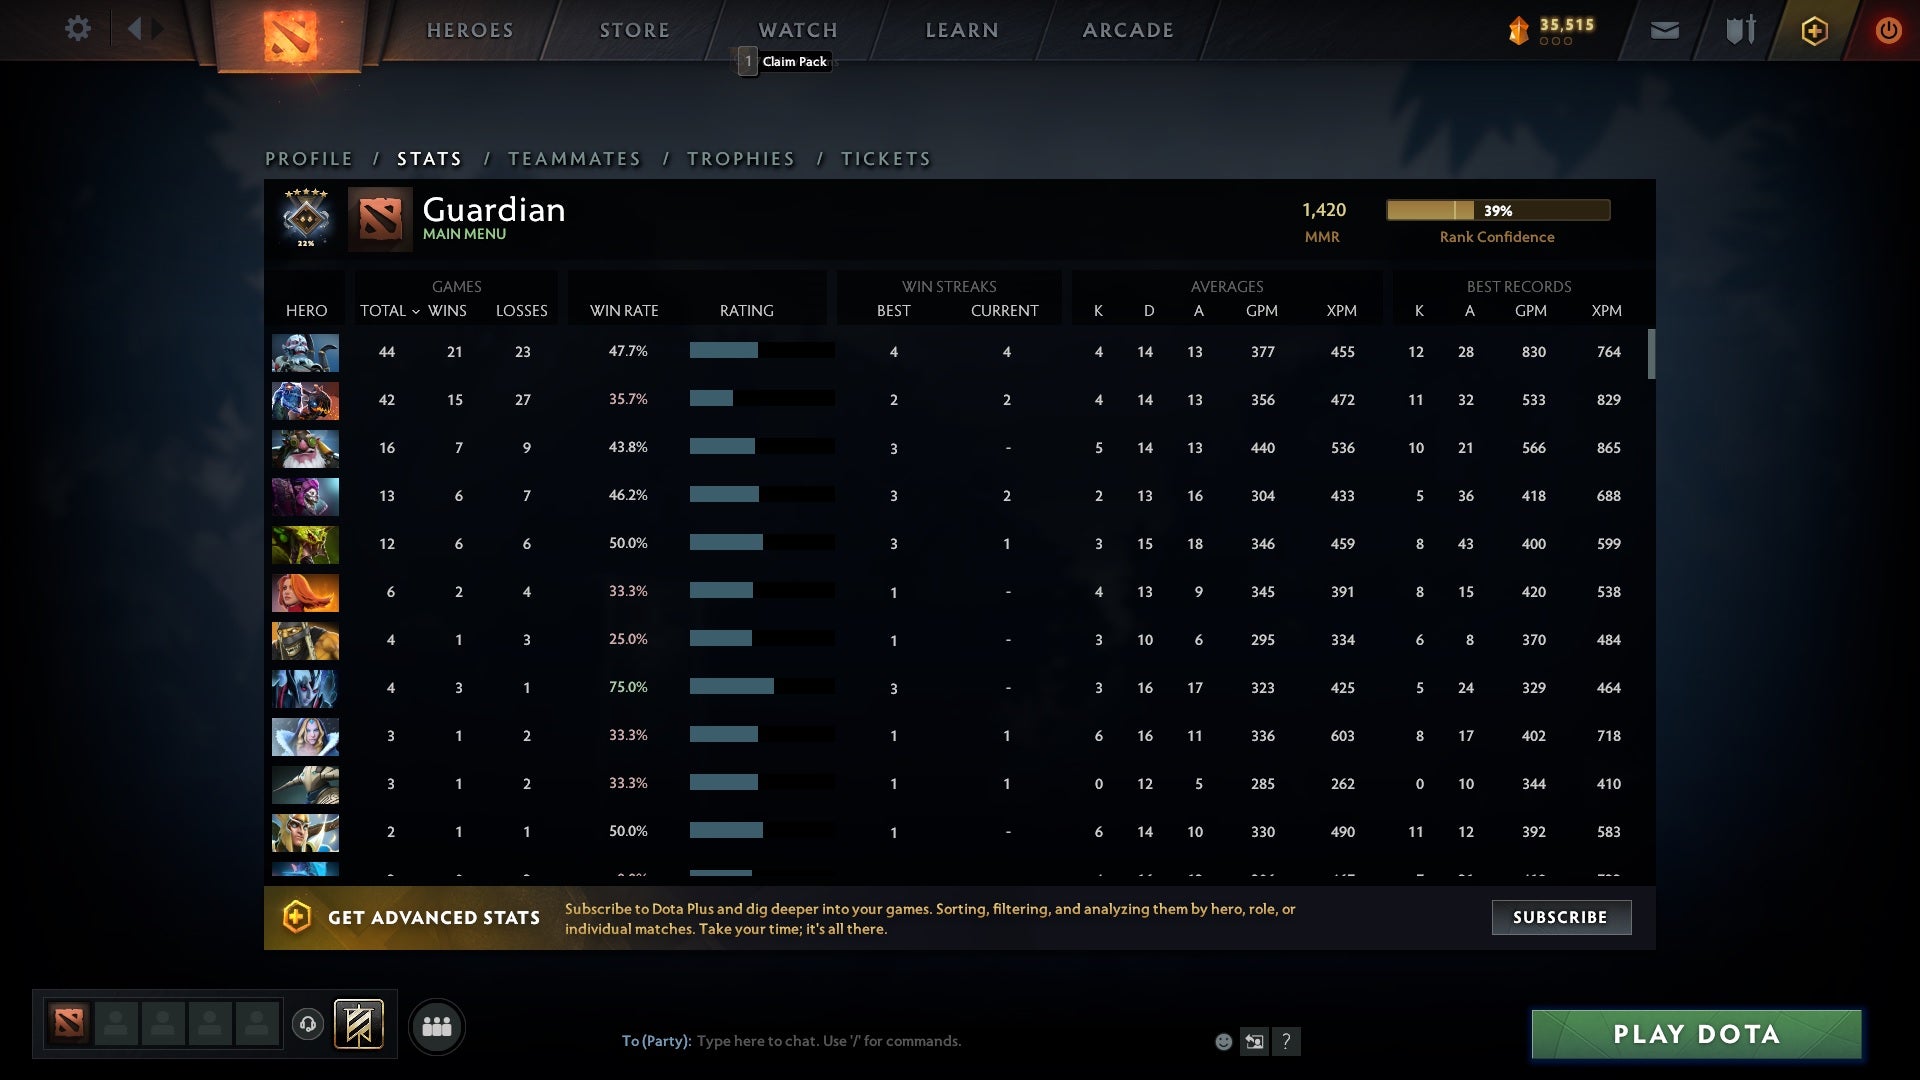Image resolution: width=1920 pixels, height=1080 pixels.
Task: Open the guild banner icon near party slots
Action: [359, 1026]
